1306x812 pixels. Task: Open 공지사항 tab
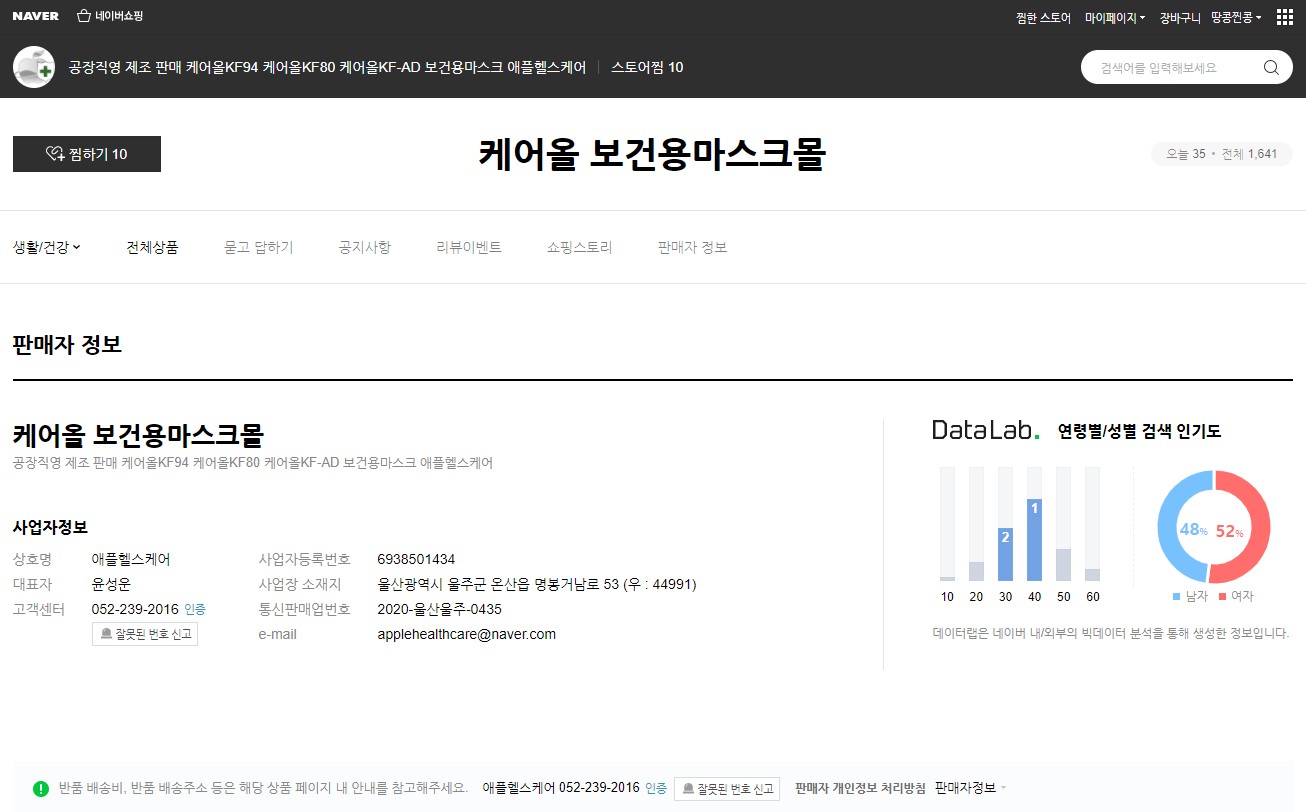pos(365,247)
